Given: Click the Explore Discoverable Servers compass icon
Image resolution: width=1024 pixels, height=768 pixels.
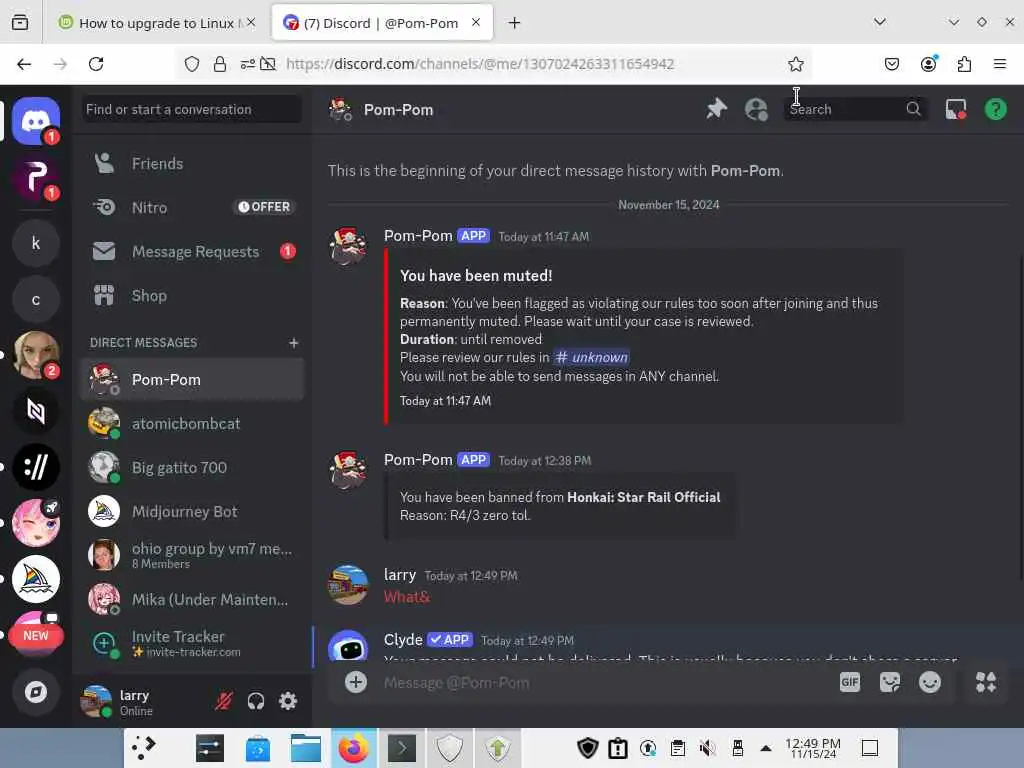Looking at the screenshot, I should click(x=36, y=692).
